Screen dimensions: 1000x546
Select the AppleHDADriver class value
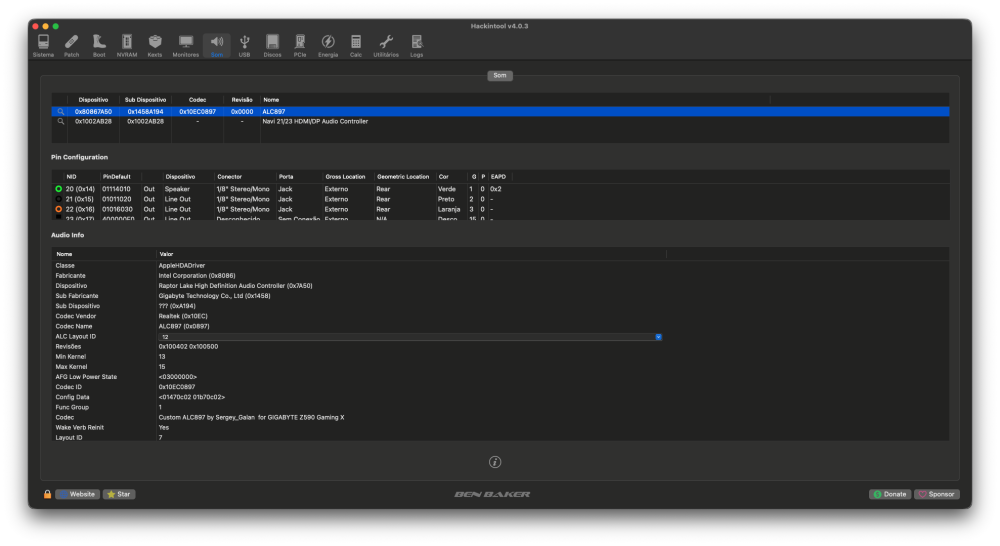point(182,265)
